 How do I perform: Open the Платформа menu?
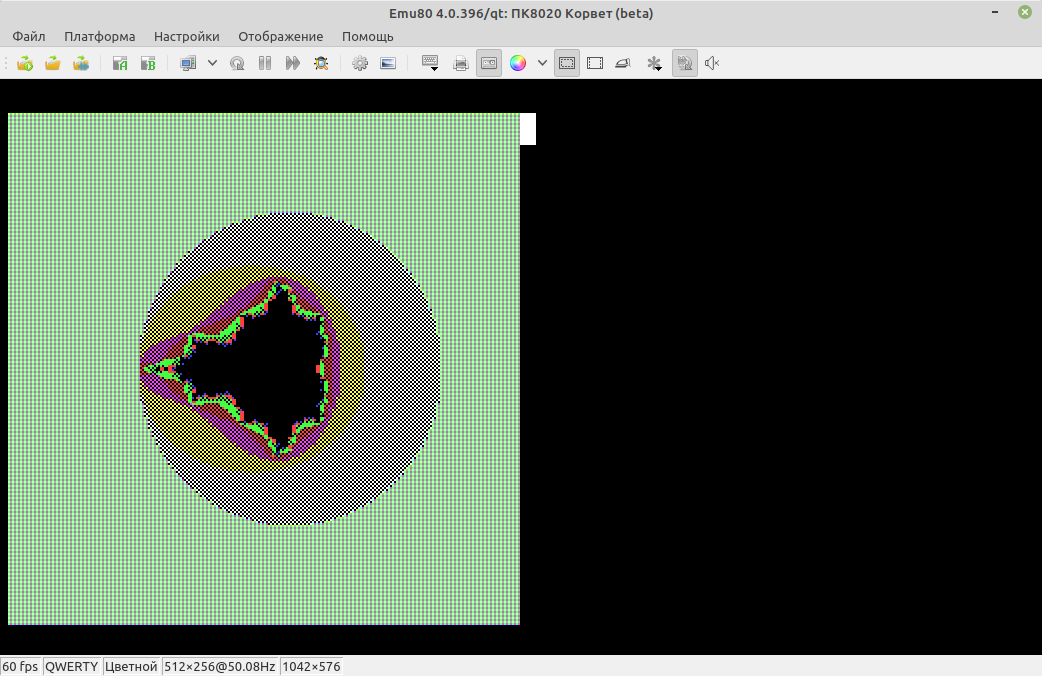99,36
